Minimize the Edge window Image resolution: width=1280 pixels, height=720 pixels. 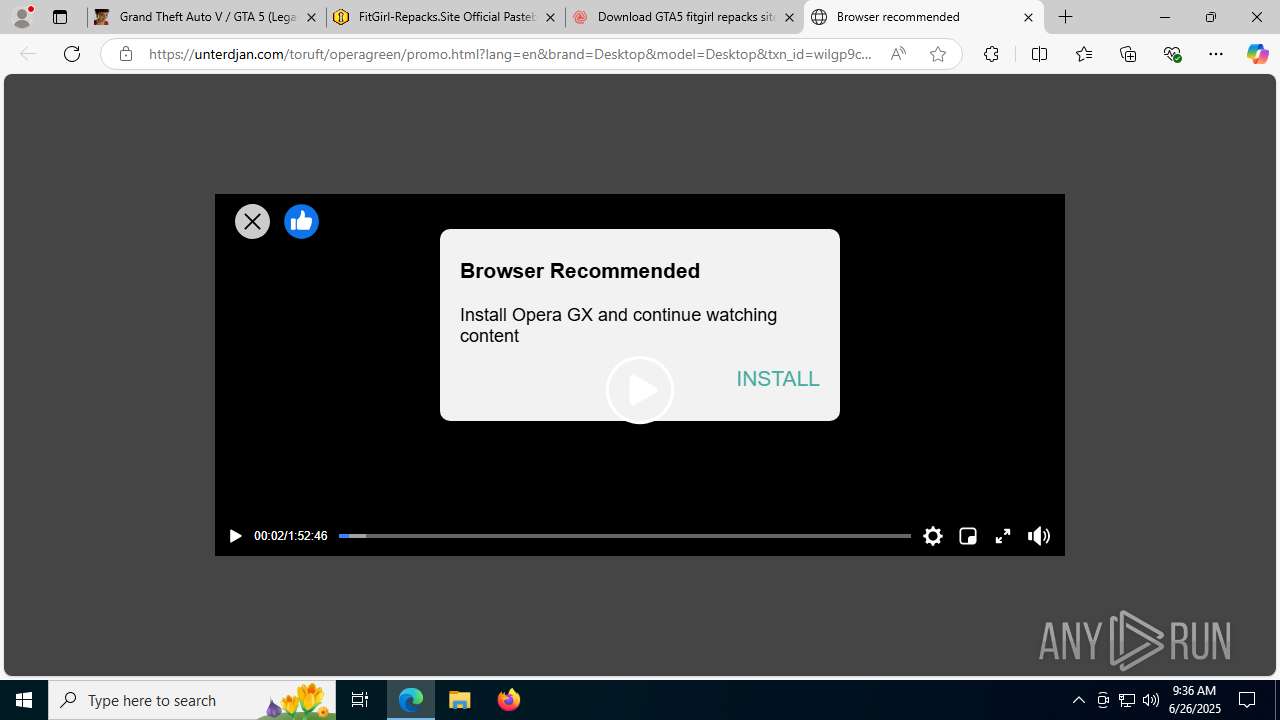click(1165, 17)
